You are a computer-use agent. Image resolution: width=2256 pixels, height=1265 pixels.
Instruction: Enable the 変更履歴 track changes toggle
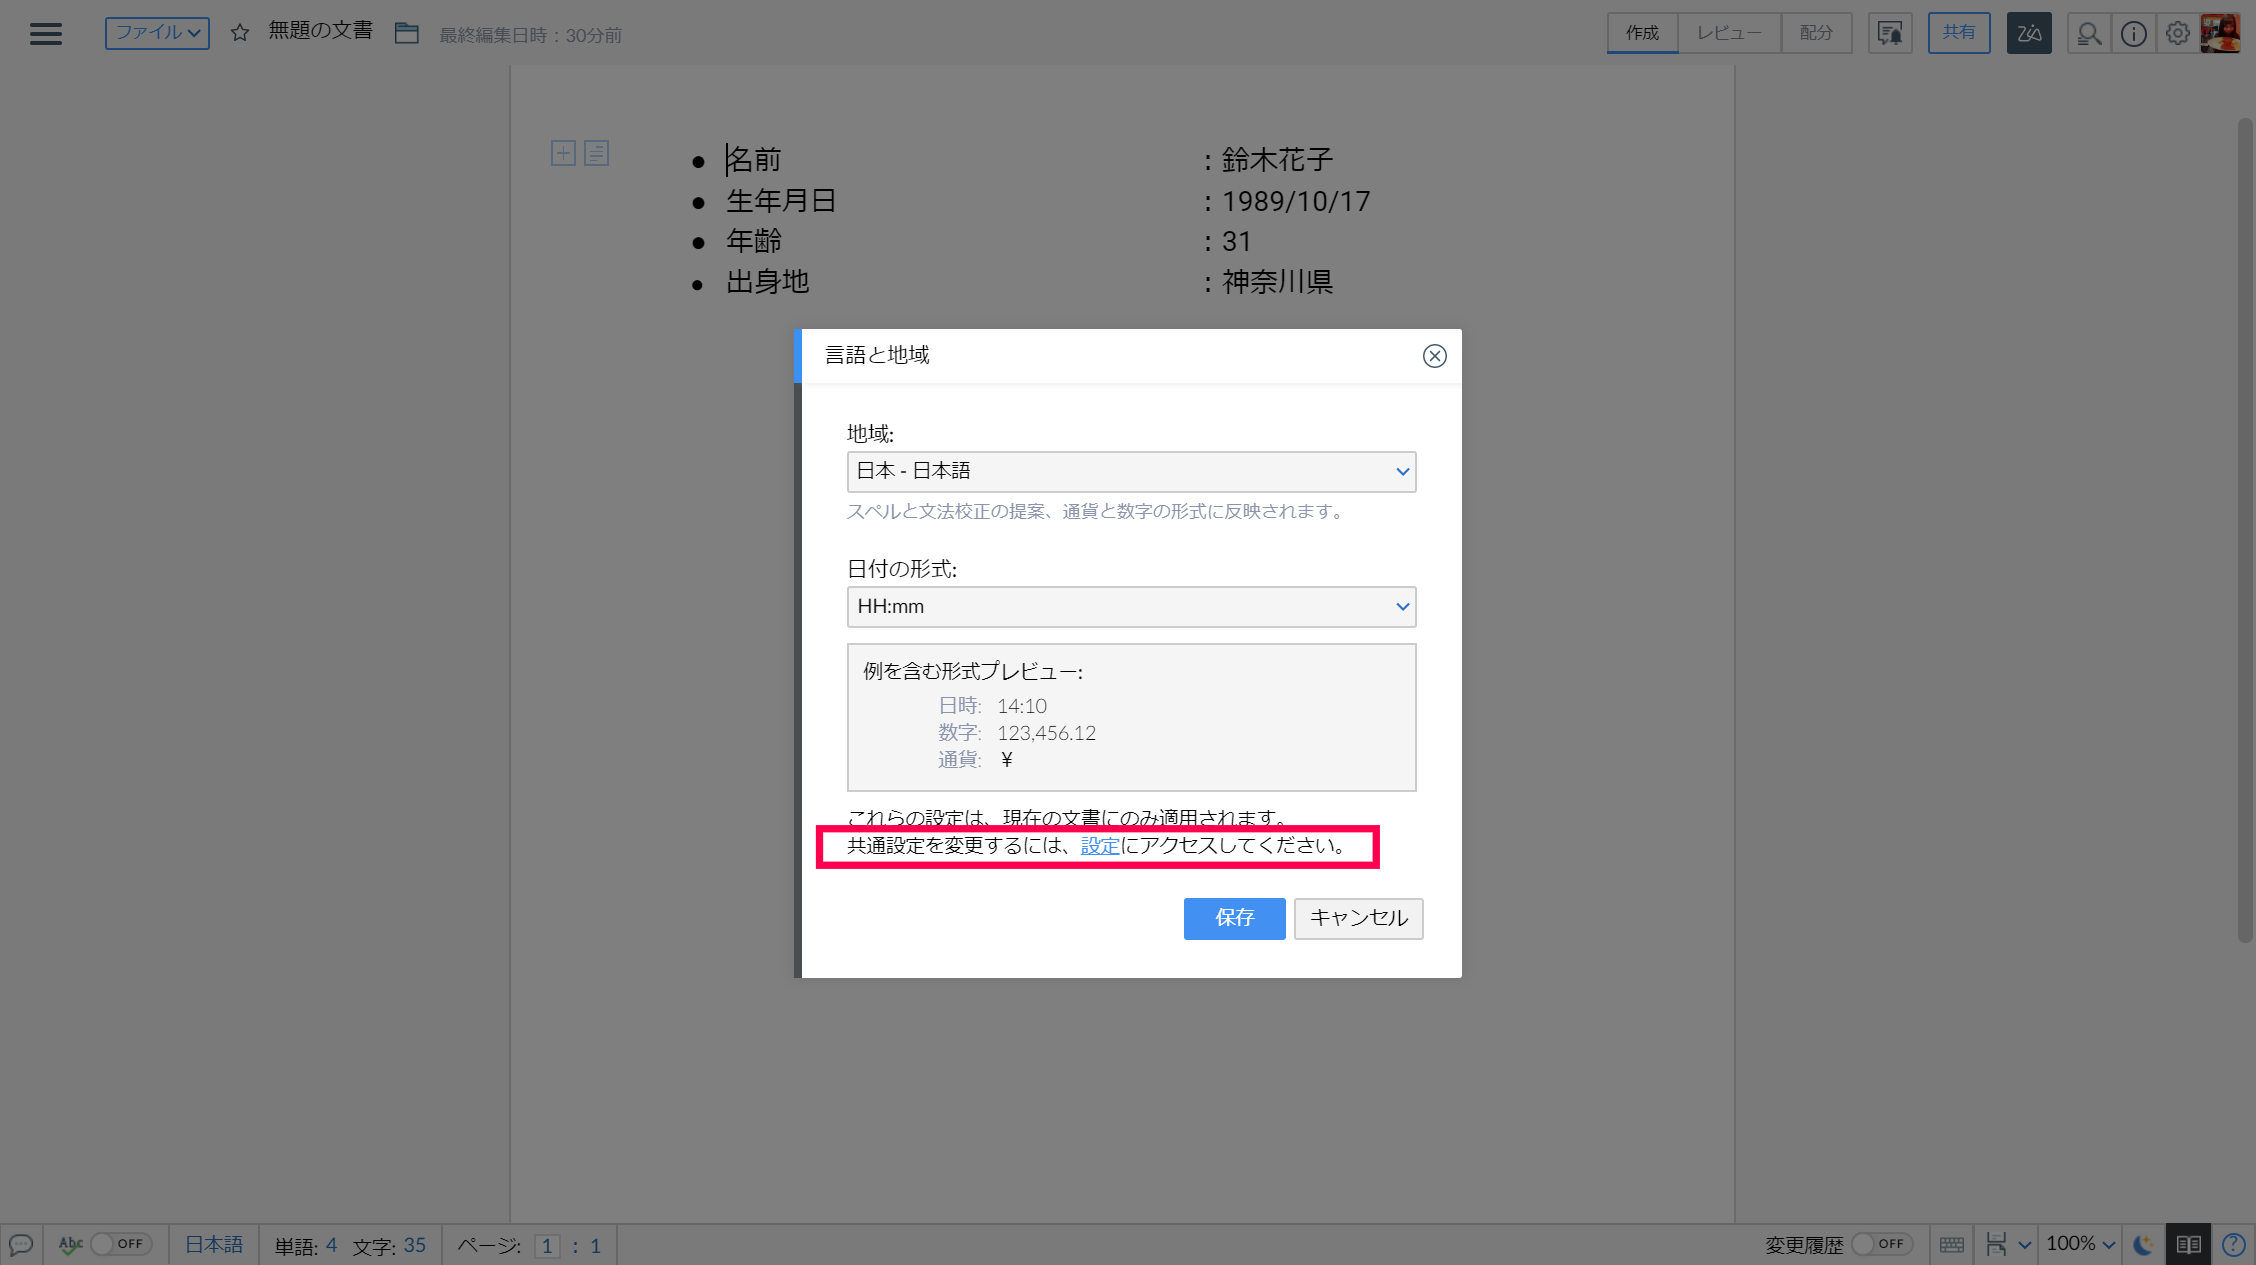[x=1881, y=1244]
